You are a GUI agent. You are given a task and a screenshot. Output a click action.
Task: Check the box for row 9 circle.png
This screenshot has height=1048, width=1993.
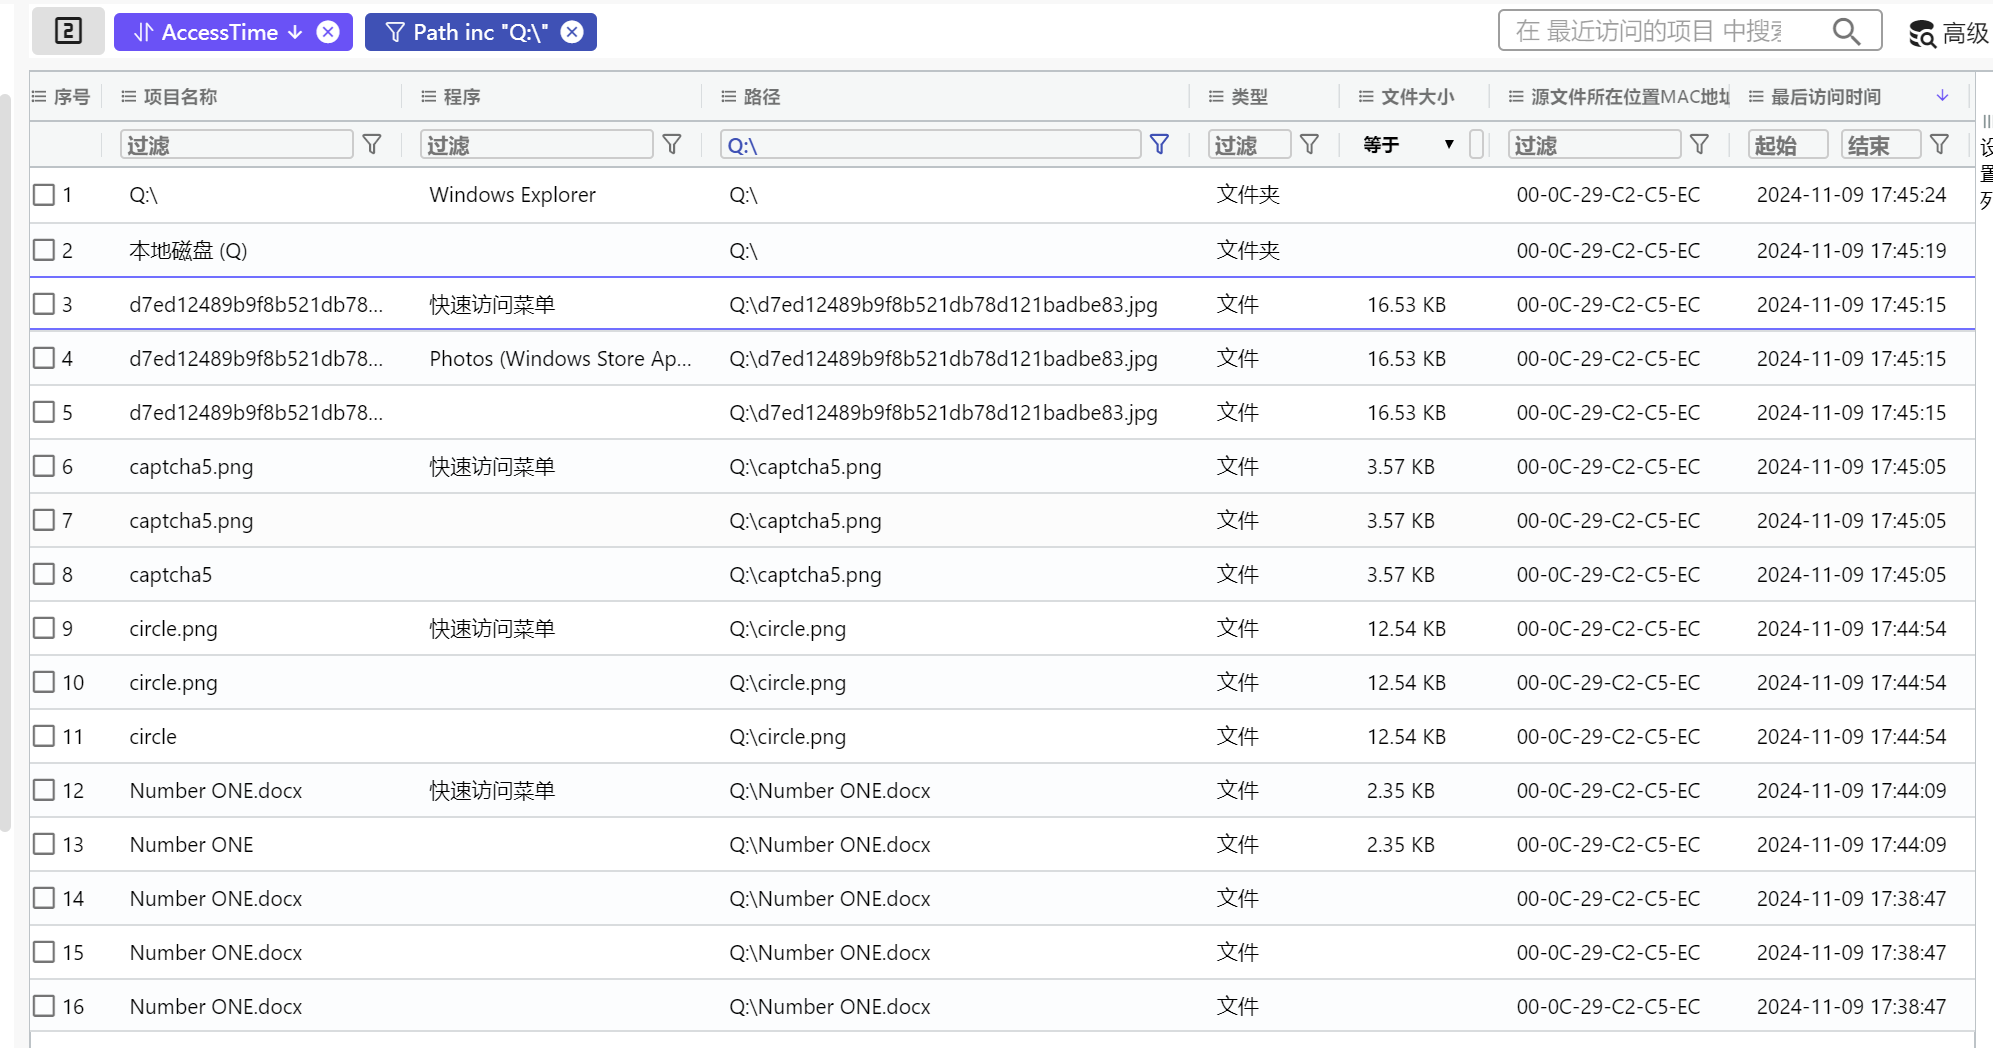(44, 628)
